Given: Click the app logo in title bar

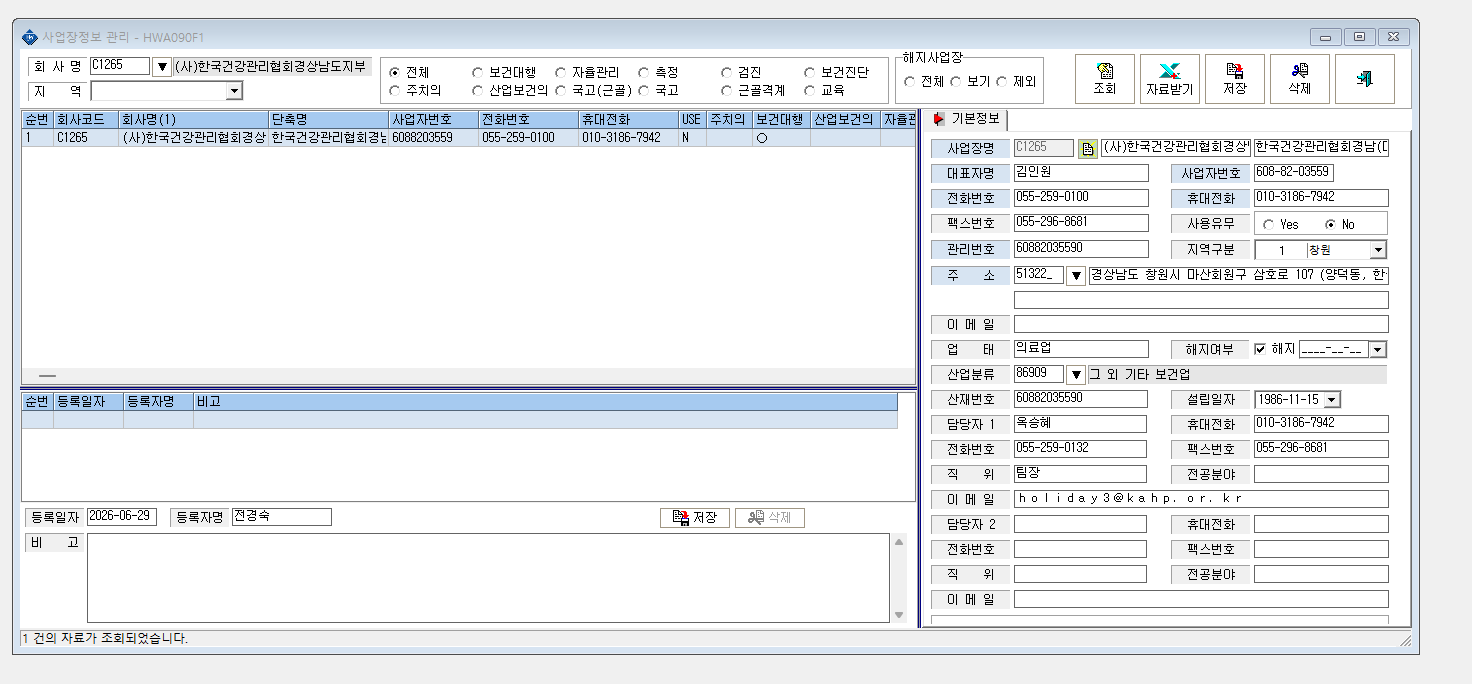Looking at the screenshot, I should 30,37.
